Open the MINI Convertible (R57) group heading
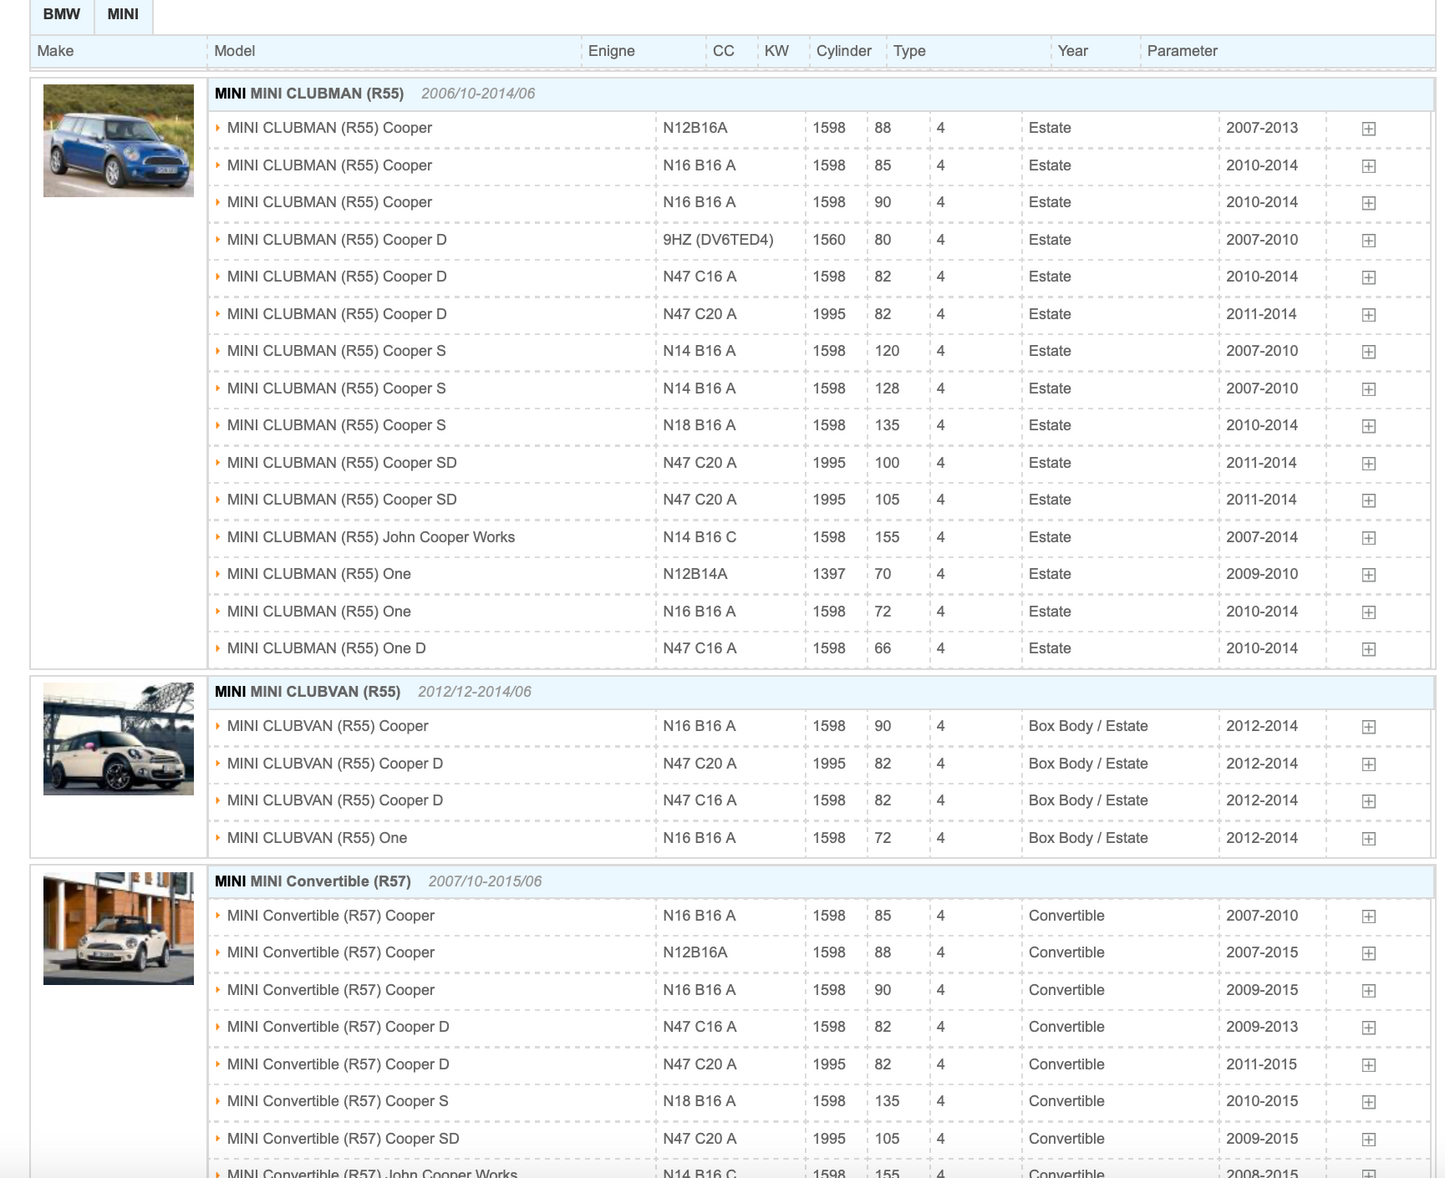The height and width of the screenshot is (1178, 1445). [313, 881]
